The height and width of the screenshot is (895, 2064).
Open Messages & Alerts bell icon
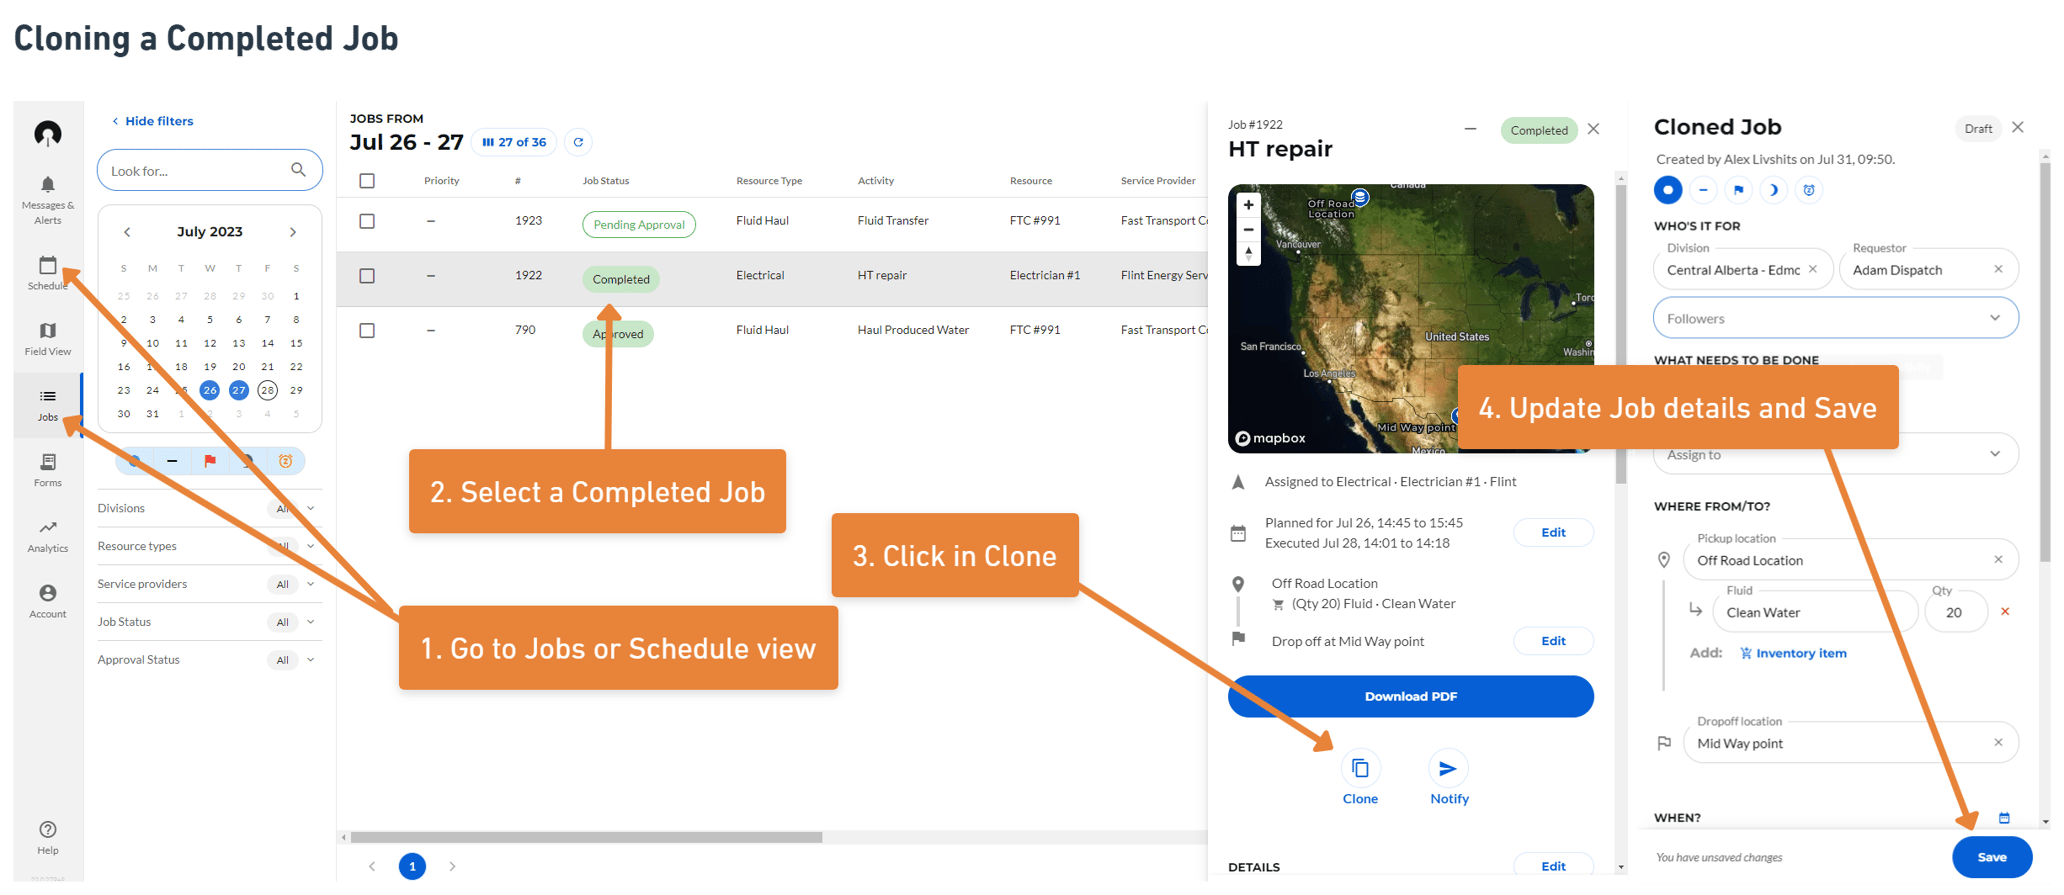(48, 186)
